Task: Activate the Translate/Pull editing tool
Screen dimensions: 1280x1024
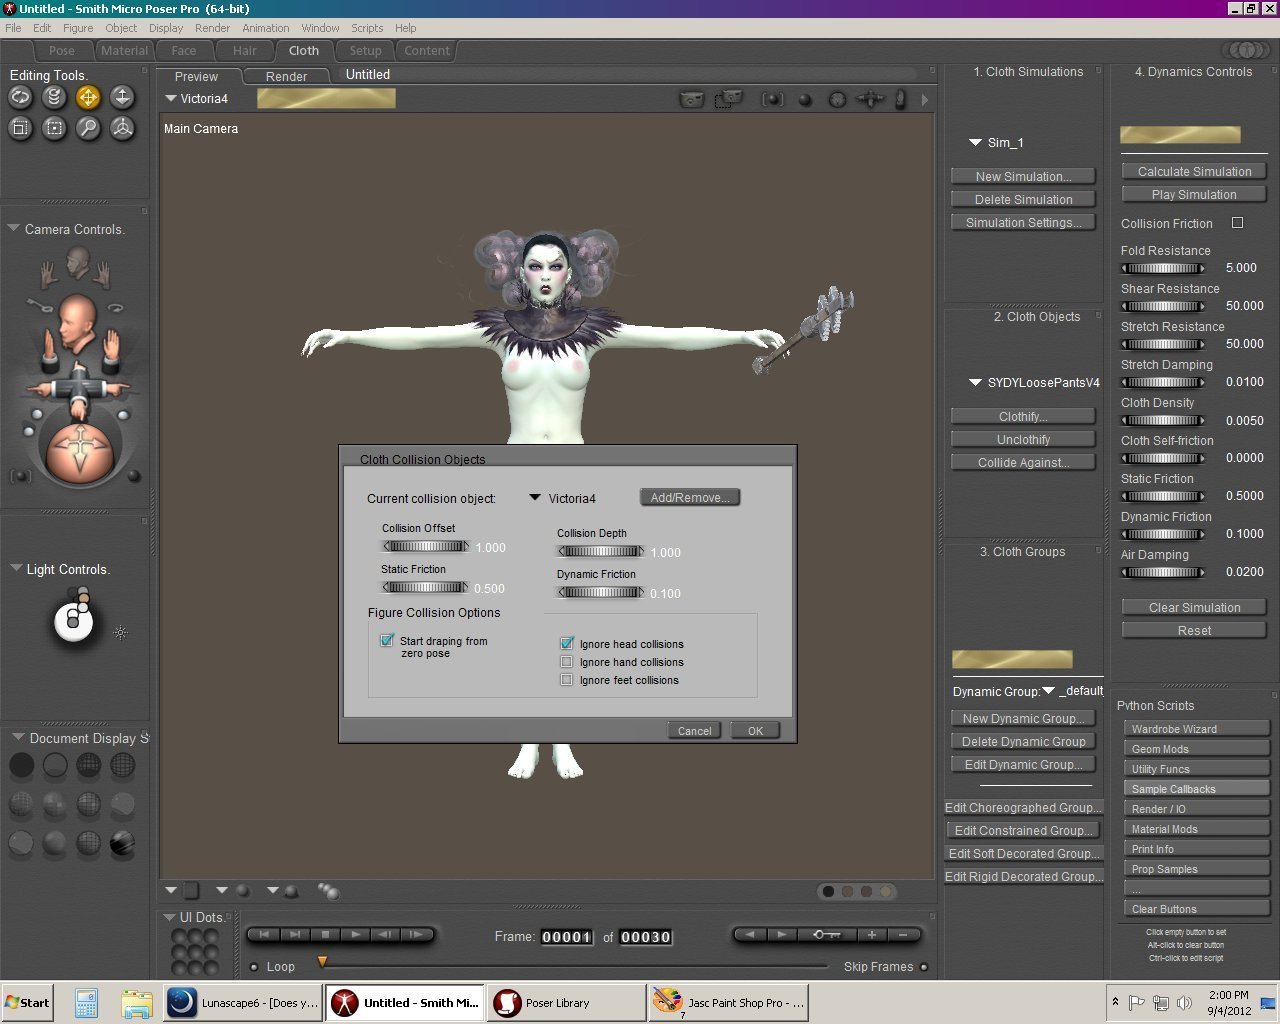Action: click(x=88, y=97)
